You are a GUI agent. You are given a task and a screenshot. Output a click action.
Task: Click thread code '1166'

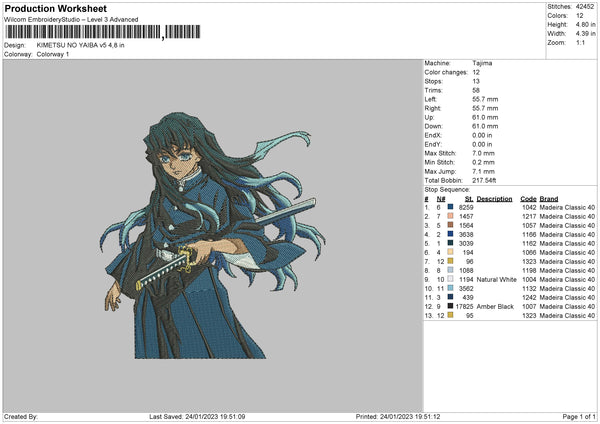(529, 235)
